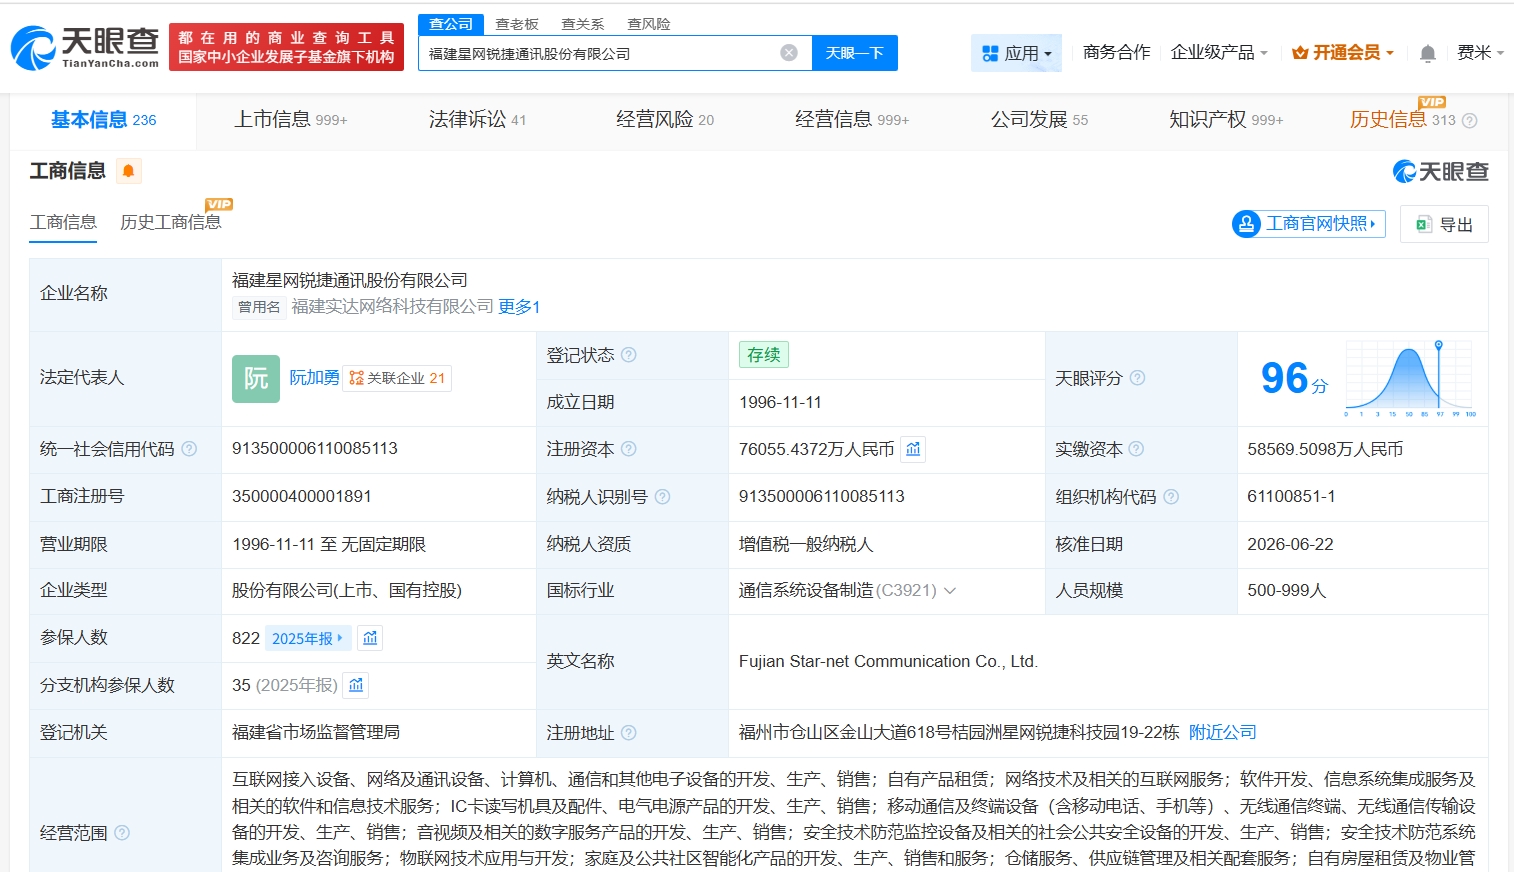
Task: Show help for 登记状态
Action: (629, 355)
